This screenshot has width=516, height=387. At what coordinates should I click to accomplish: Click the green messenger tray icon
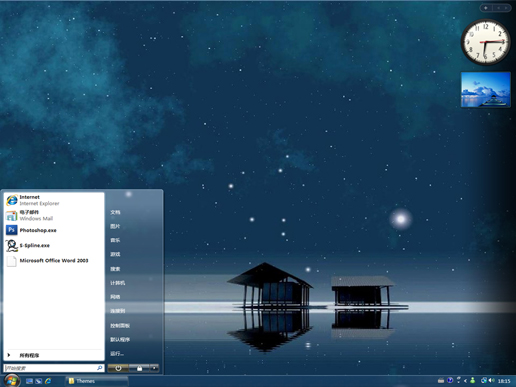(473, 380)
